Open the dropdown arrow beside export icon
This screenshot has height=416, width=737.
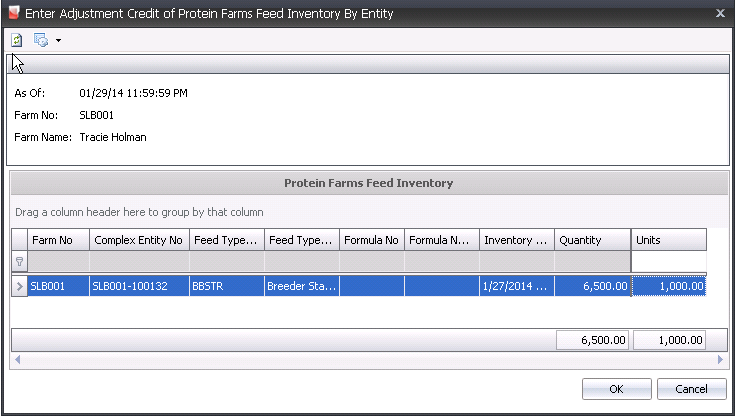pos(58,40)
